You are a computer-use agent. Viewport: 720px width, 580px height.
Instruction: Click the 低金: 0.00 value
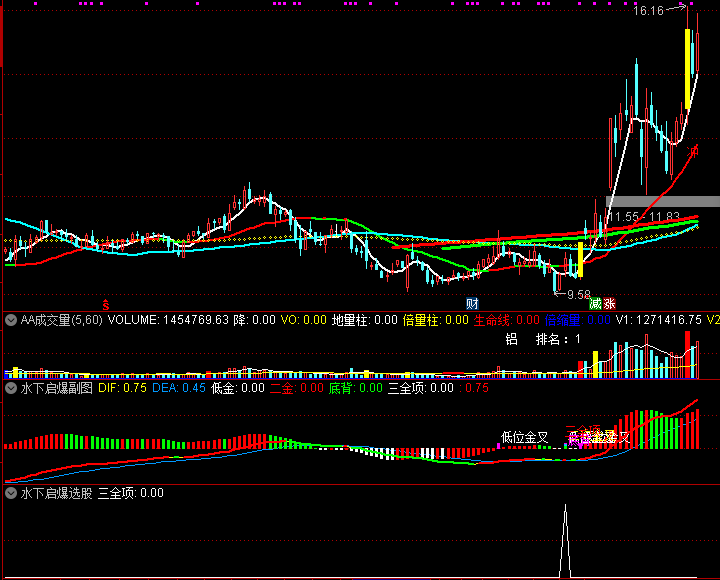(238, 389)
